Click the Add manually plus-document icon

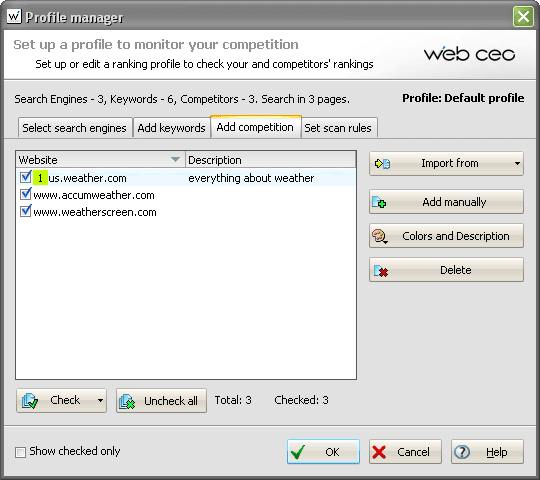(x=379, y=202)
